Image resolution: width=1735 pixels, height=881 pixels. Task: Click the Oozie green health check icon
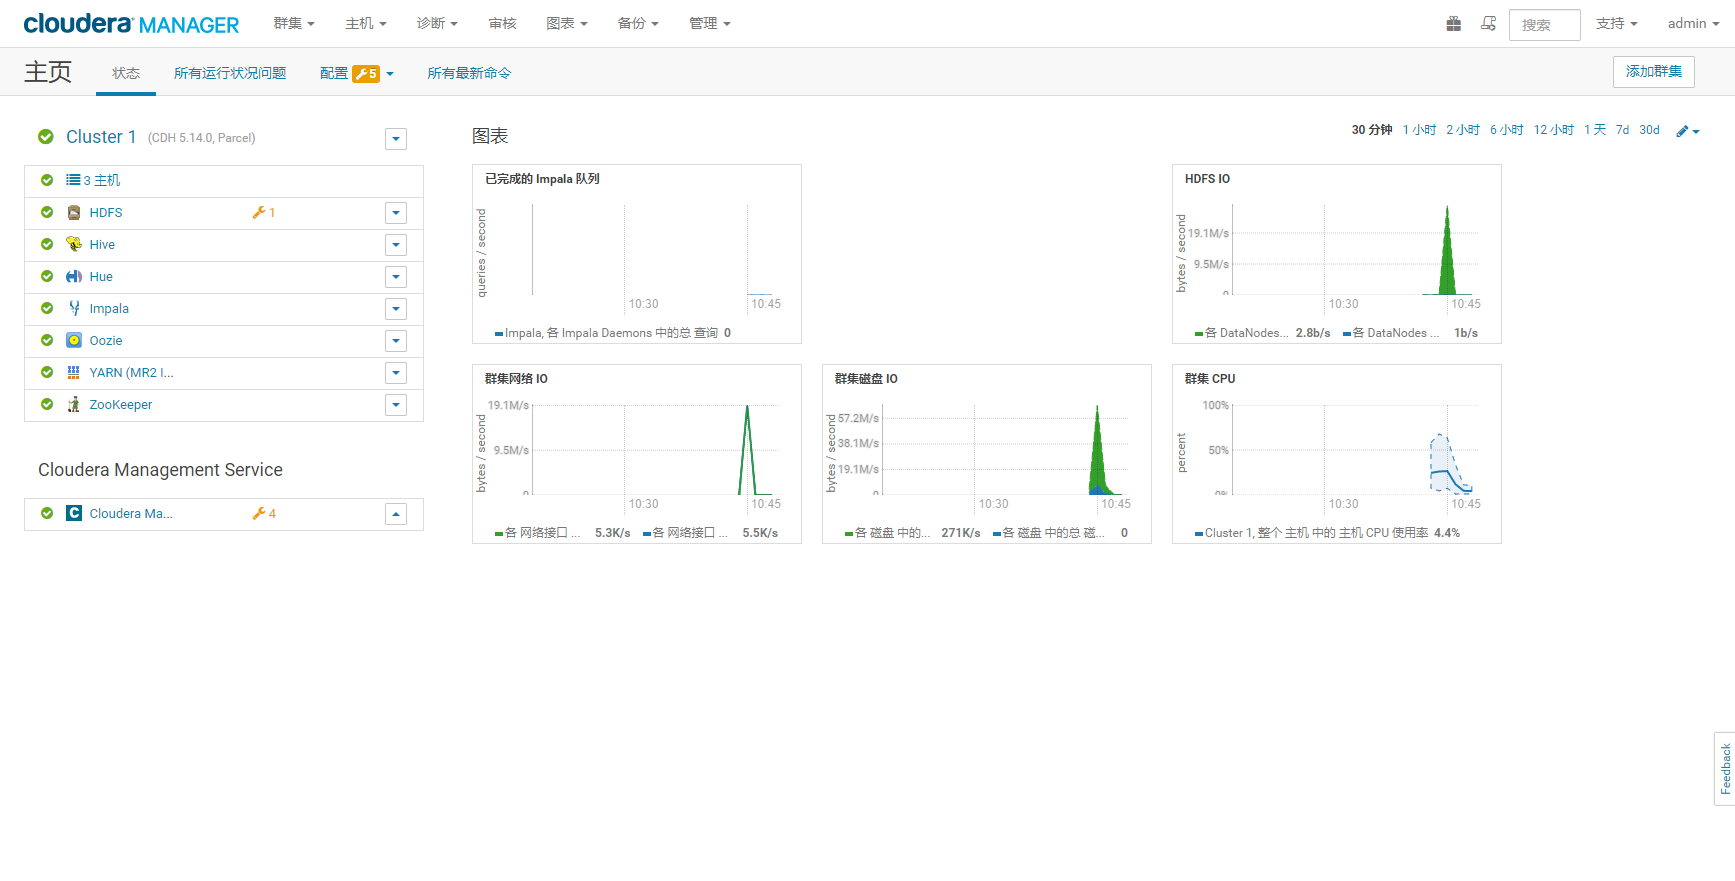click(47, 340)
